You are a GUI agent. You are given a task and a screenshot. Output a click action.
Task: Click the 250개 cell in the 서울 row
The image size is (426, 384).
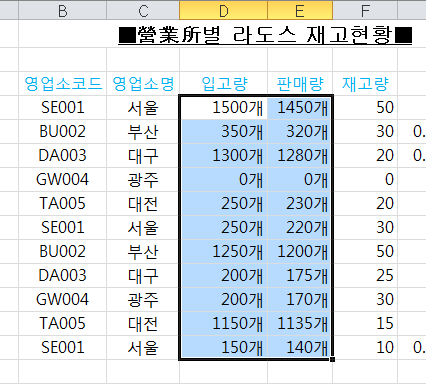click(x=223, y=227)
